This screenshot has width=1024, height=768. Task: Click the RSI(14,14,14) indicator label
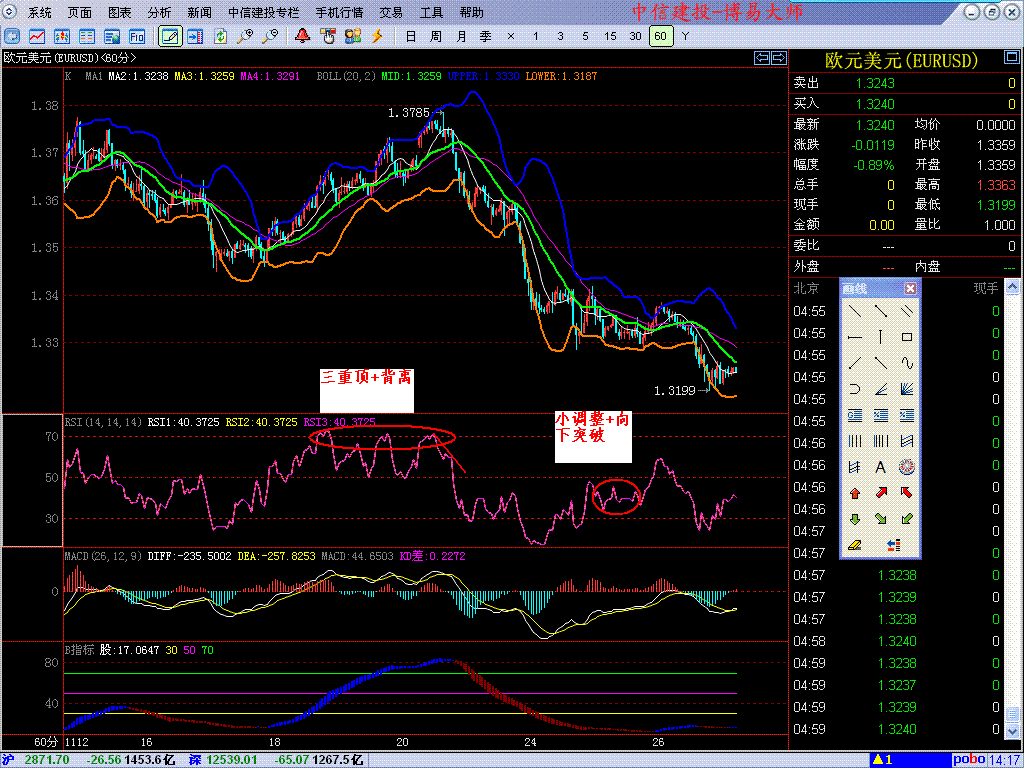tap(103, 423)
